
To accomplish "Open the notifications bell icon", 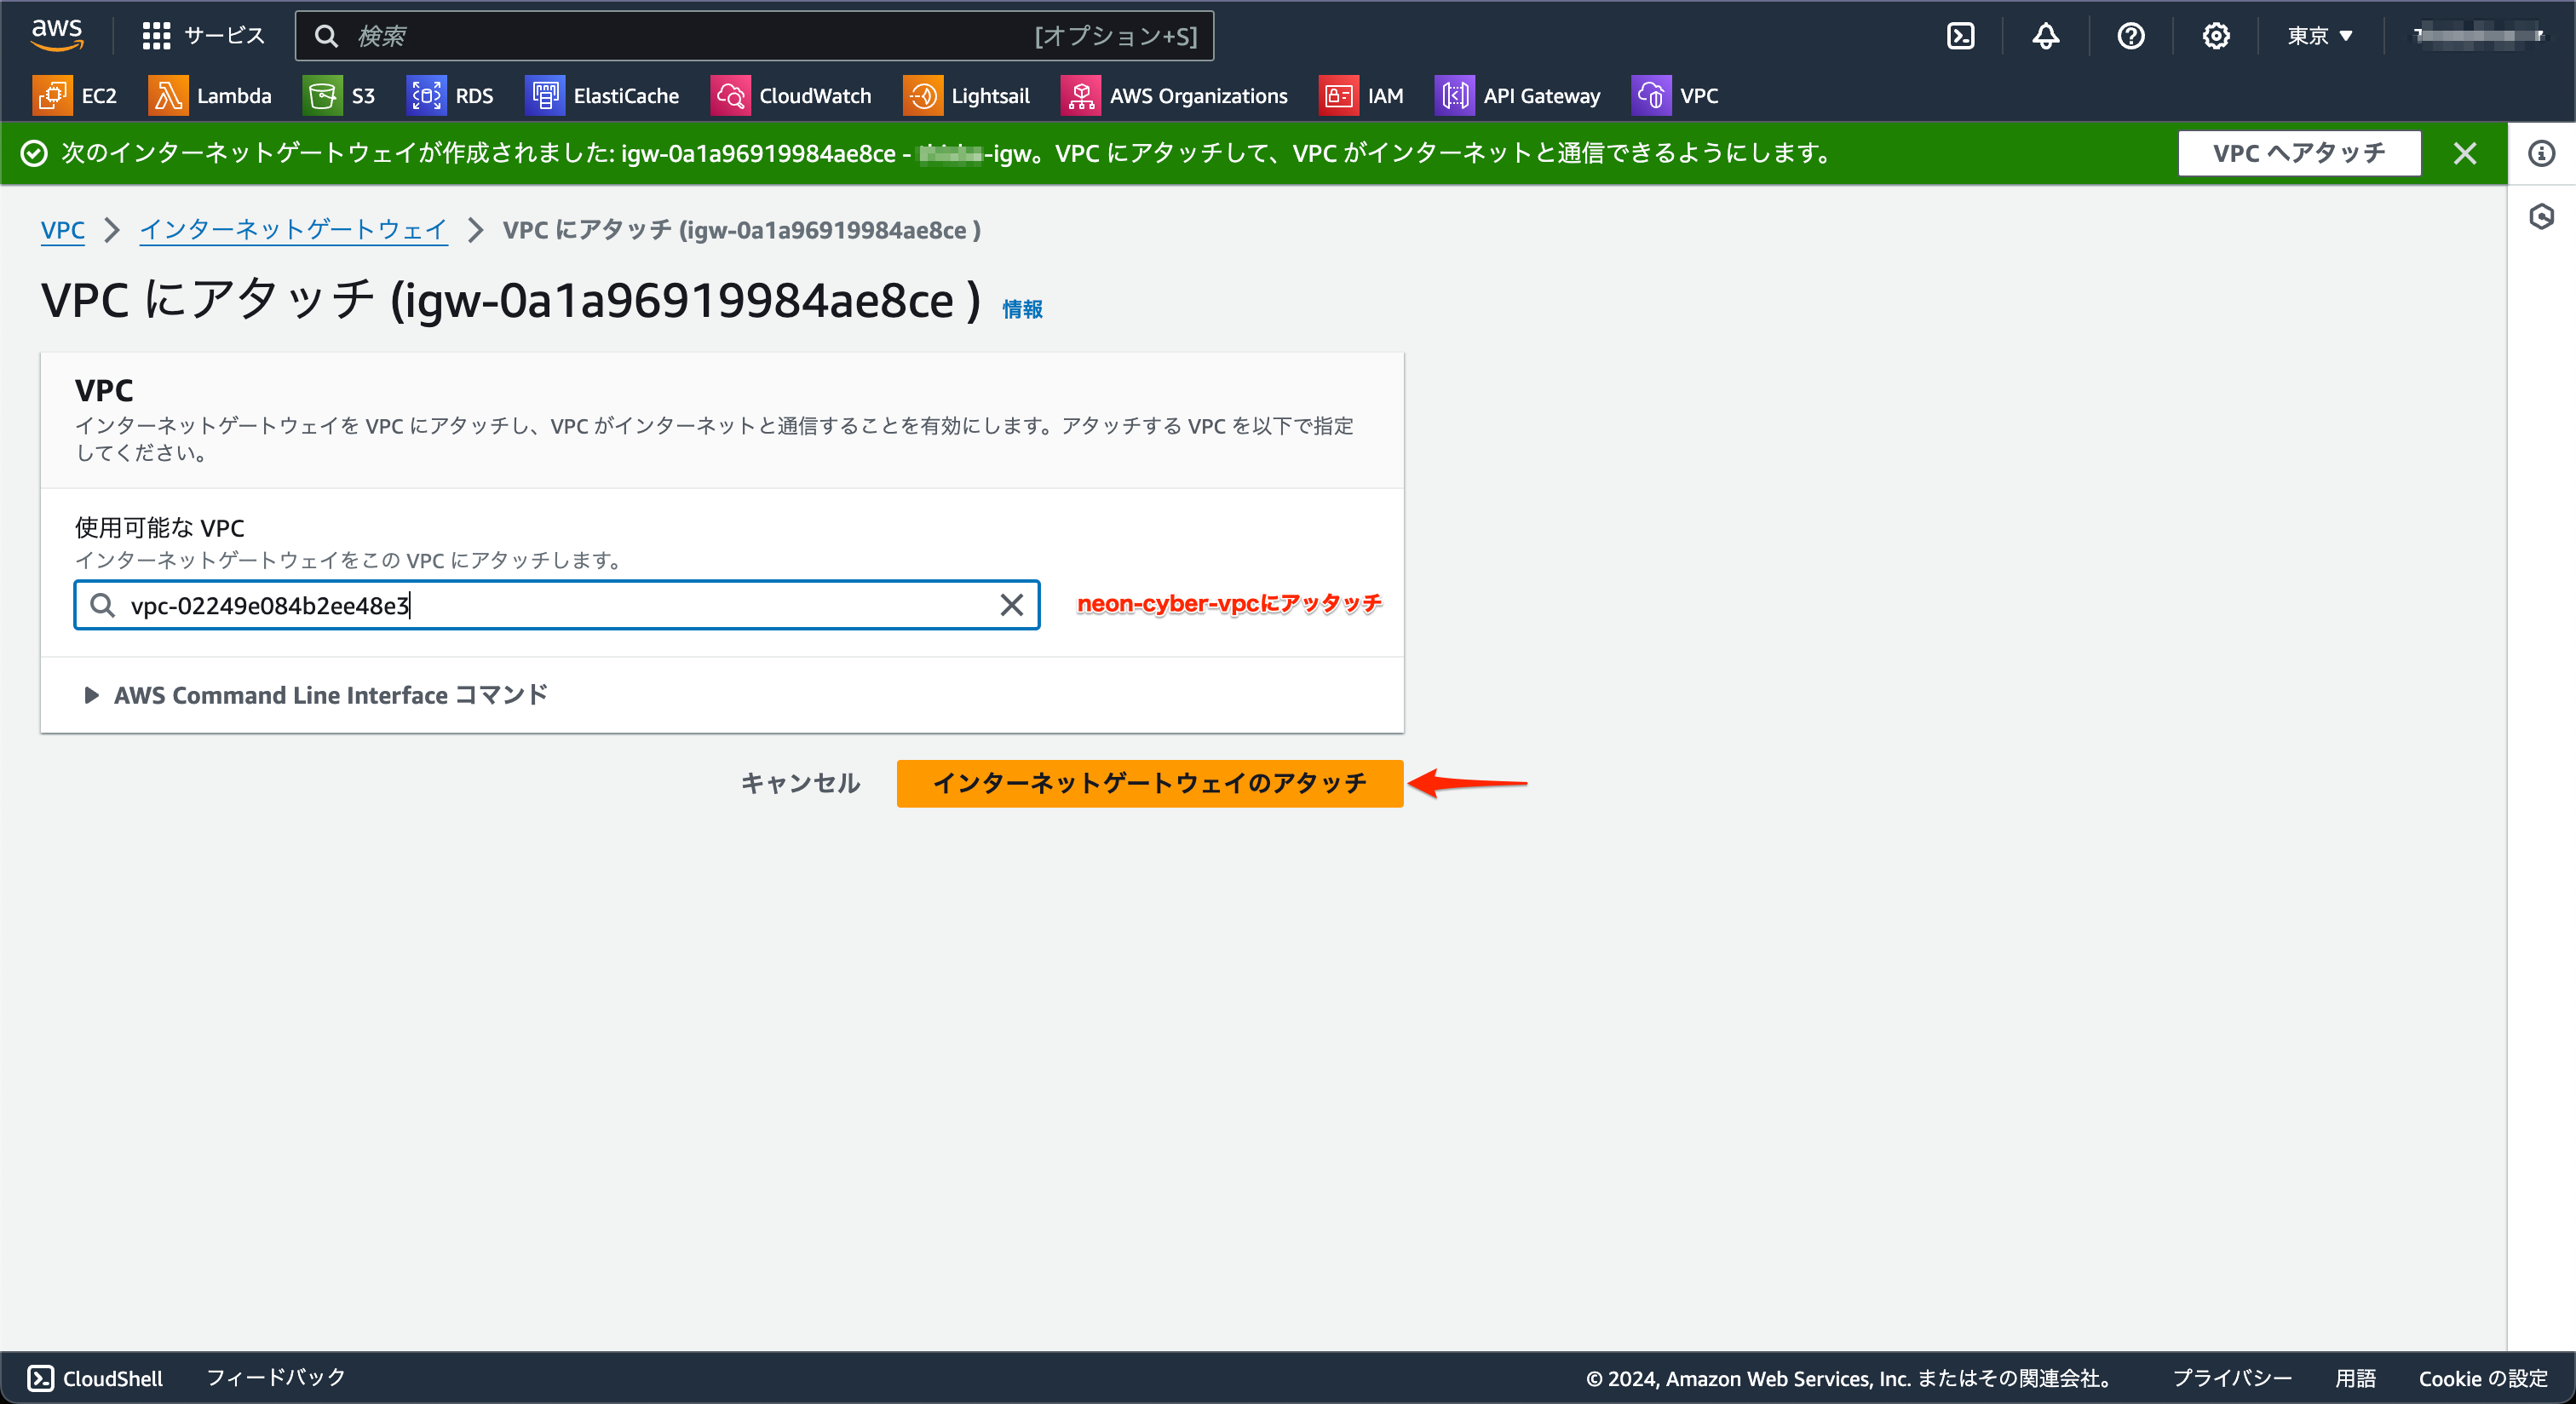I will [x=2045, y=36].
